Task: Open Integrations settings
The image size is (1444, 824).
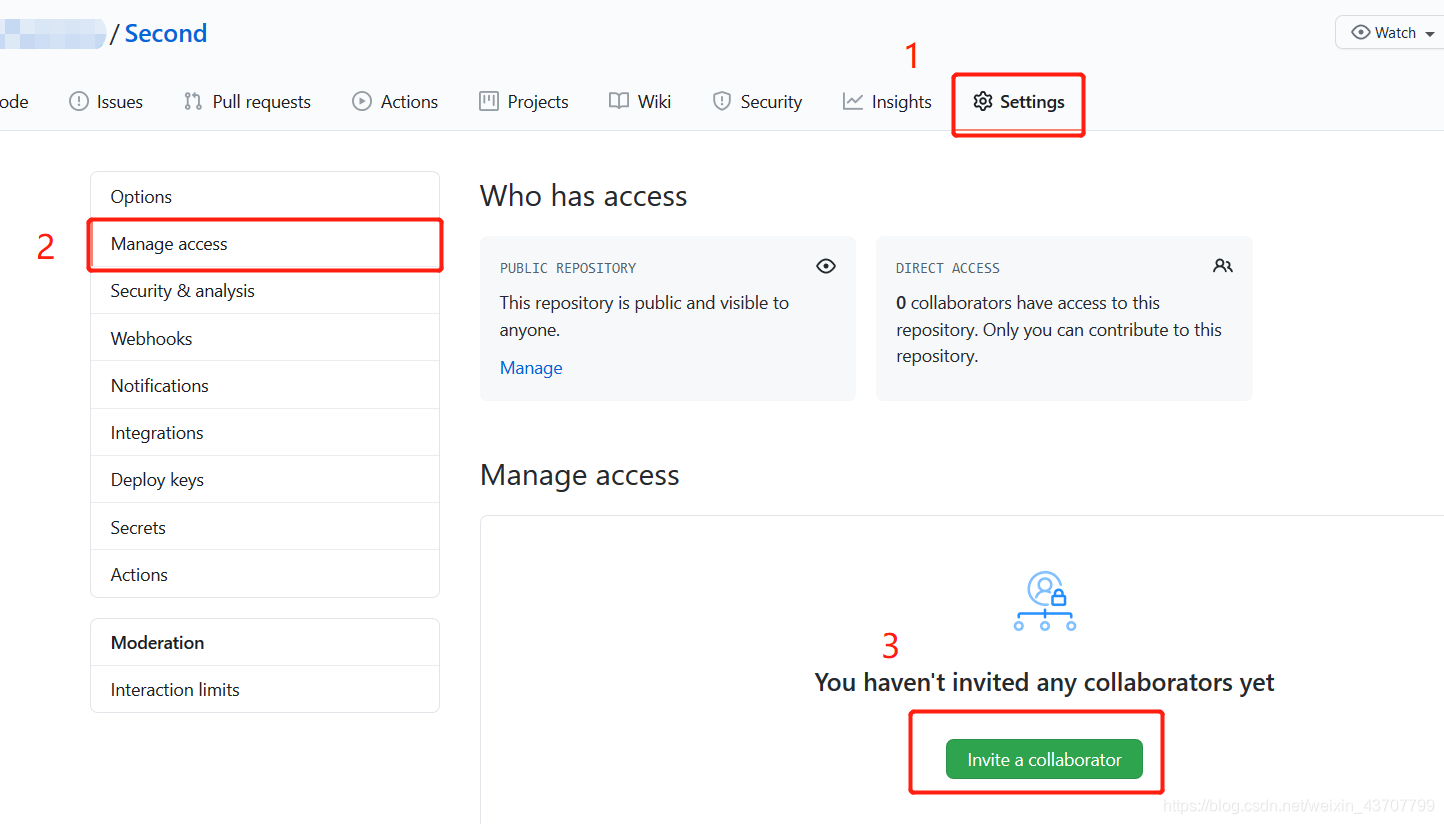Action: [265, 432]
